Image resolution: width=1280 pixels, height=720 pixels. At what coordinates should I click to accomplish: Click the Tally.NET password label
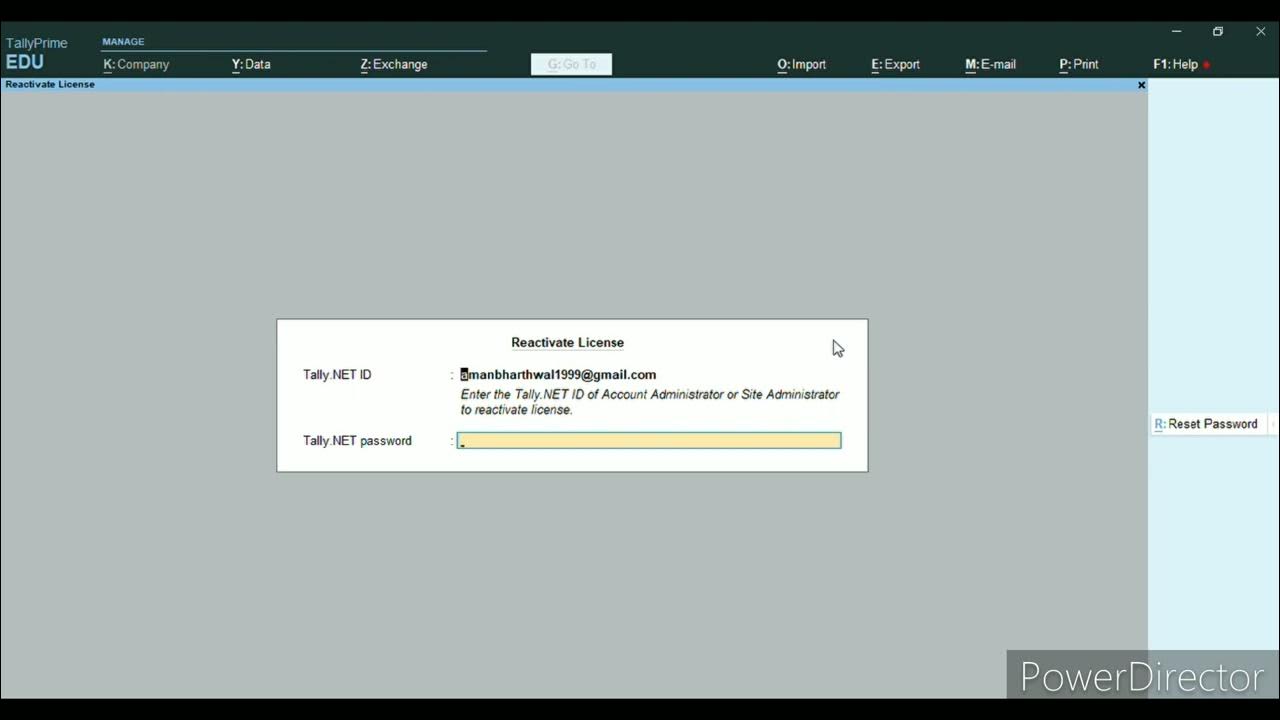point(357,441)
